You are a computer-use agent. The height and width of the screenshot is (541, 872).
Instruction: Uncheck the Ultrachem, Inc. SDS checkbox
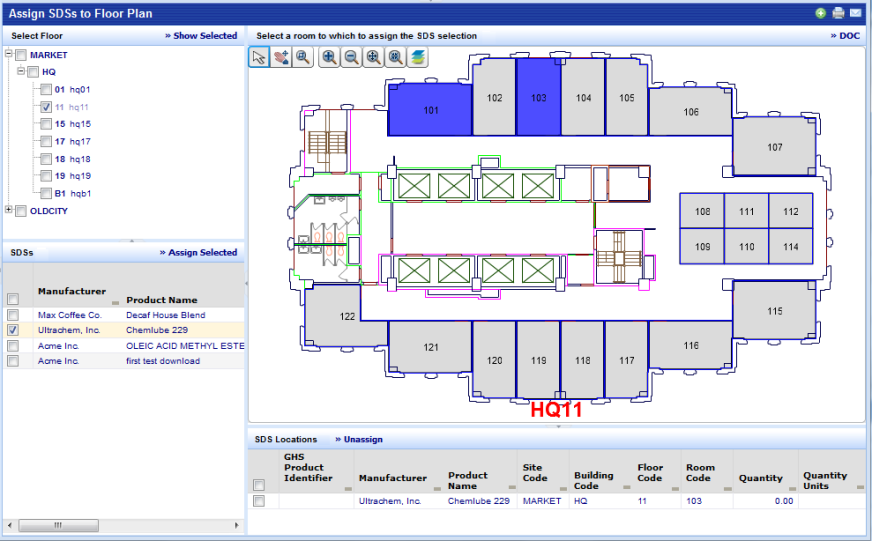13,330
